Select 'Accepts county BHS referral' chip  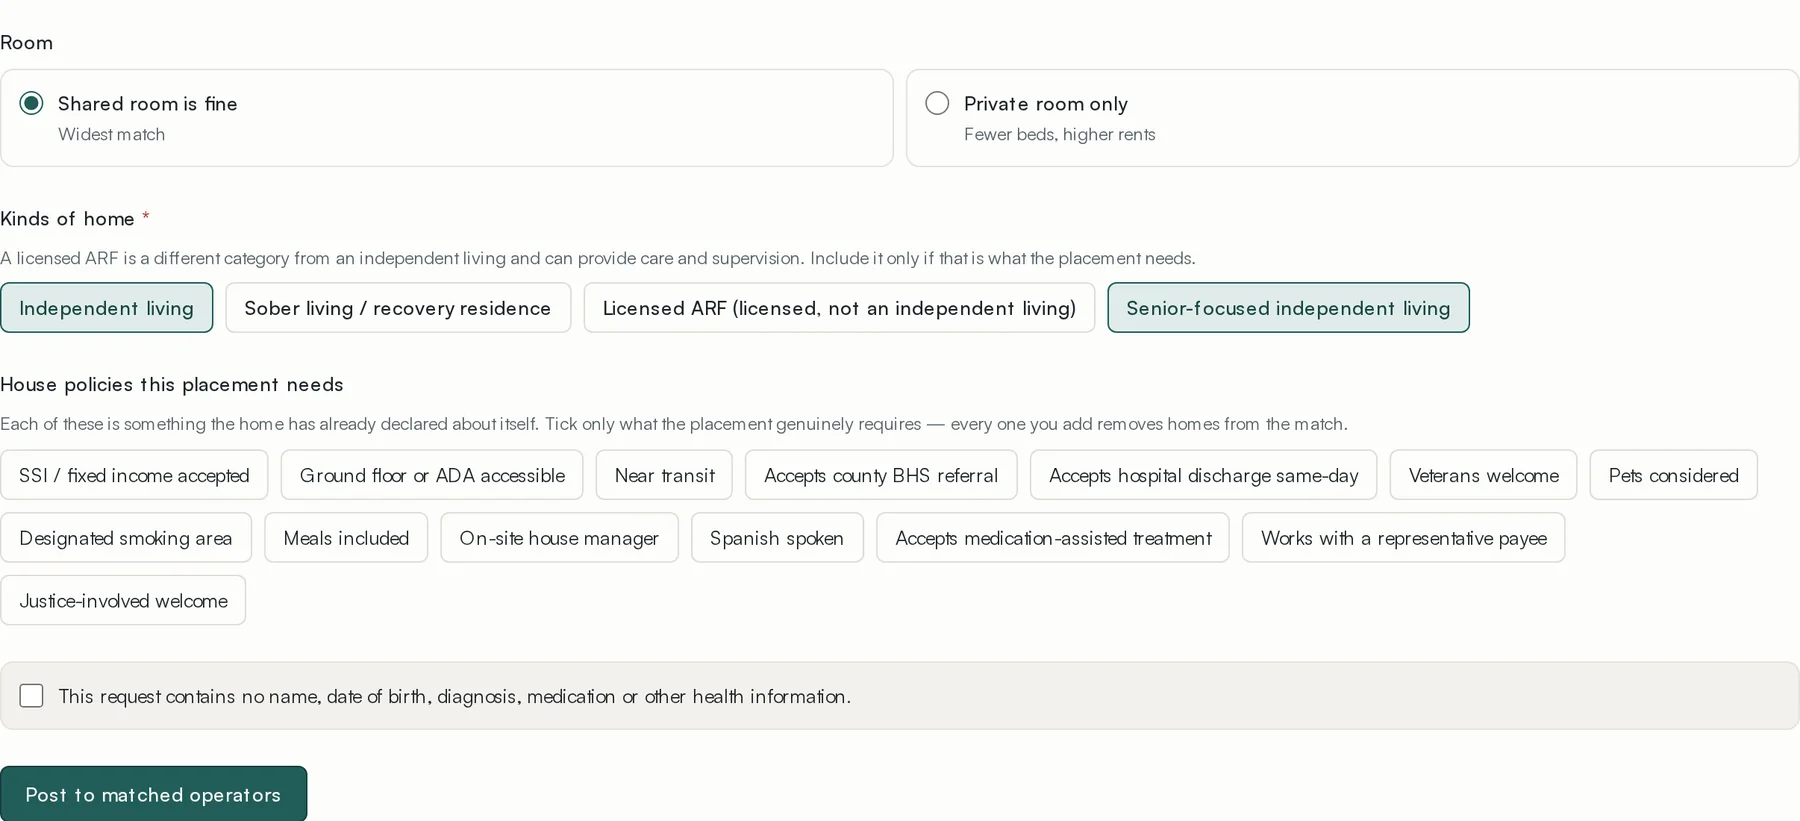pyautogui.click(x=881, y=475)
